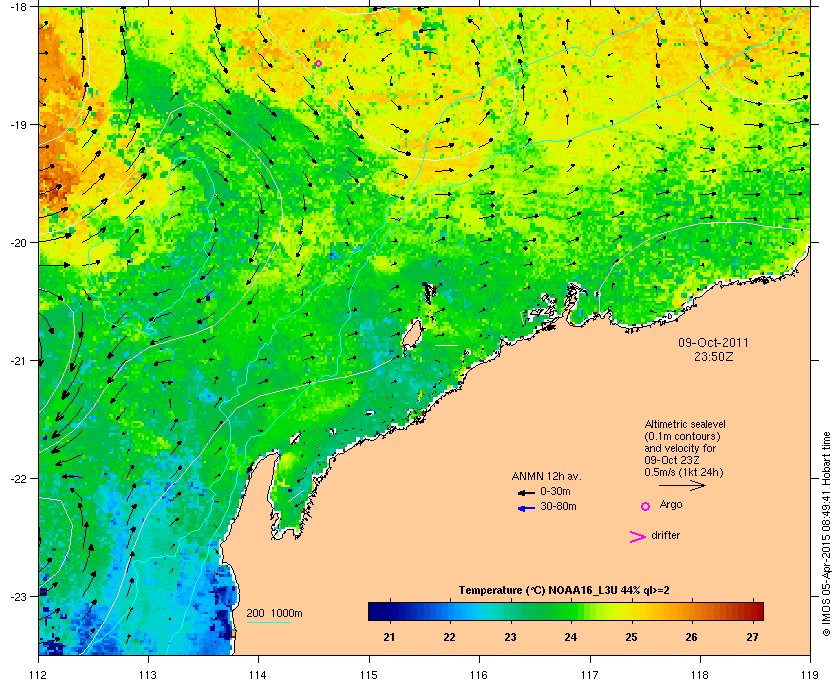
Task: Click the latitude axis label -19
Action: pyautogui.click(x=18, y=125)
